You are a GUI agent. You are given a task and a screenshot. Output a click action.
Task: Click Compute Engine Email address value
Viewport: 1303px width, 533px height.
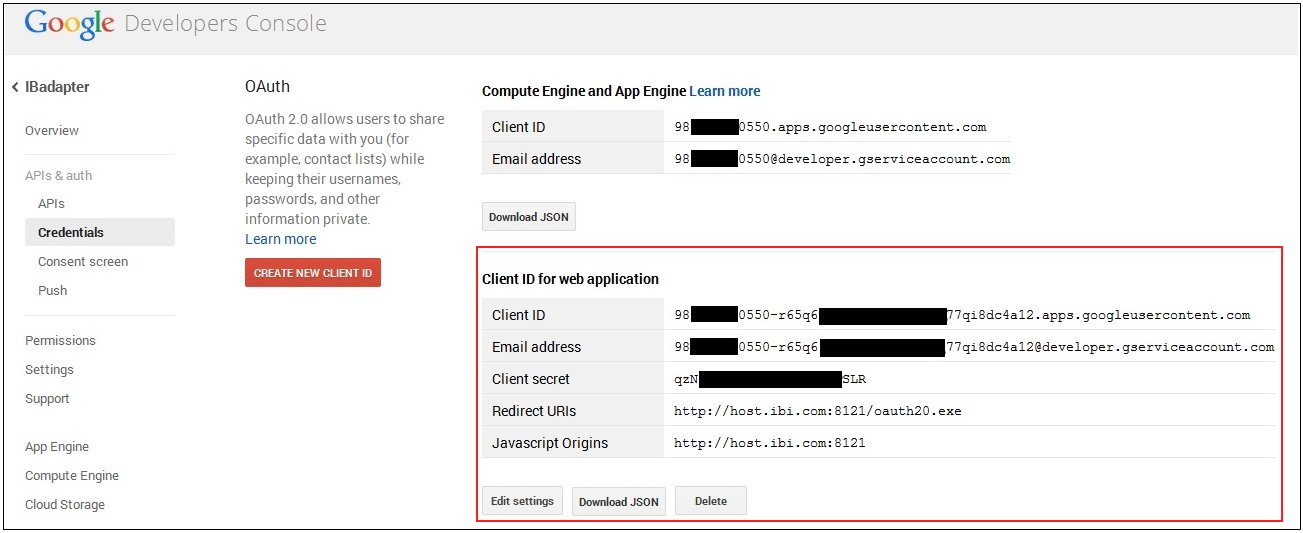click(842, 159)
